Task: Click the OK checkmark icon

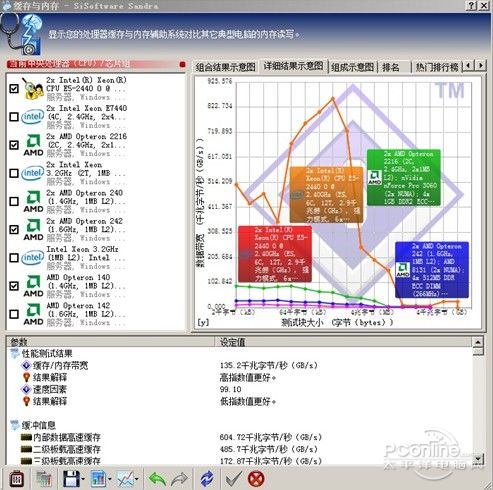Action: click(233, 479)
